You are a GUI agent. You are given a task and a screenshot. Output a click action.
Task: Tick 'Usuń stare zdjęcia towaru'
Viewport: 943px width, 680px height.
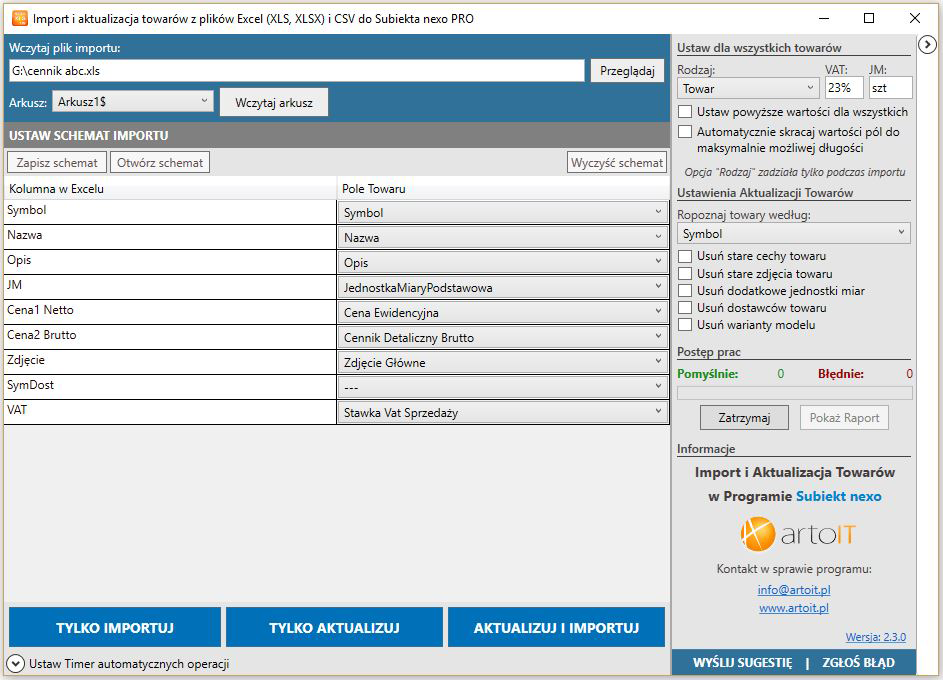[x=685, y=274]
